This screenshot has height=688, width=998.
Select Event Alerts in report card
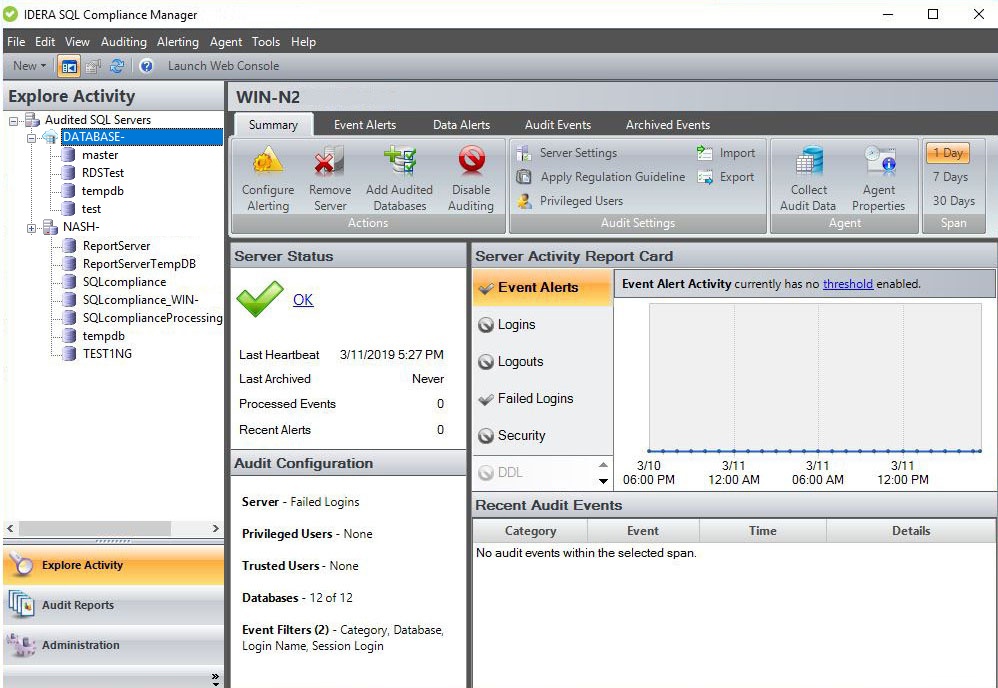[x=543, y=288]
